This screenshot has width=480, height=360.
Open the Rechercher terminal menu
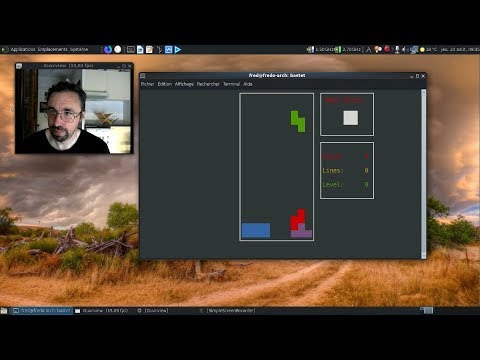click(x=208, y=84)
